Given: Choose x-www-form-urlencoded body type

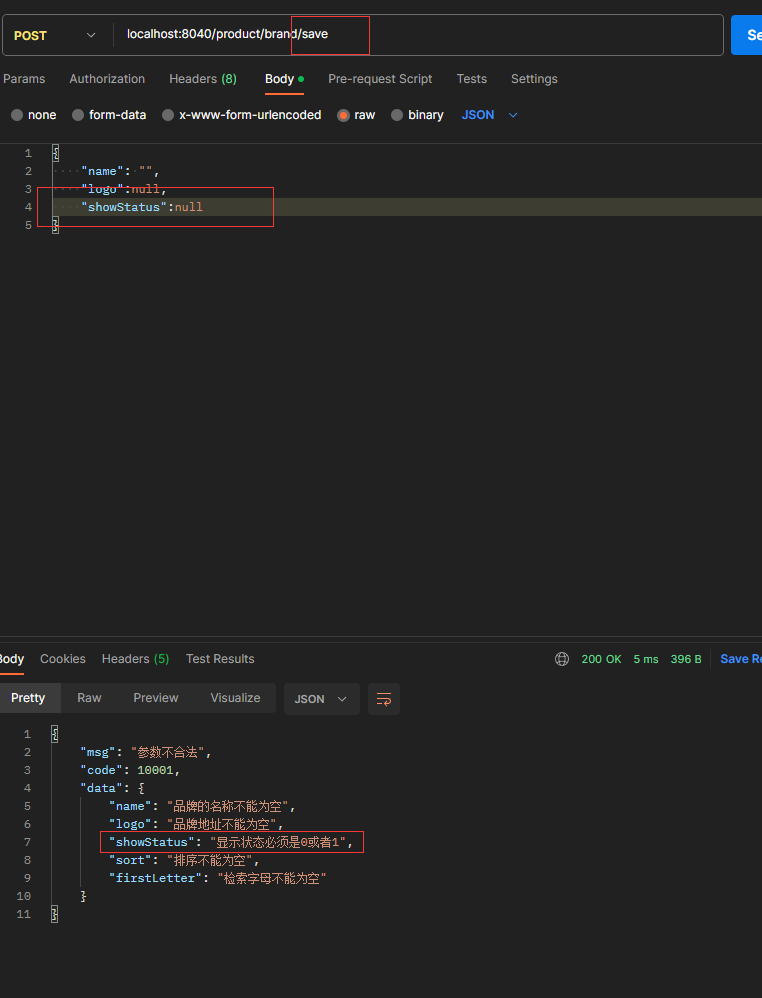Looking at the screenshot, I should pos(168,115).
